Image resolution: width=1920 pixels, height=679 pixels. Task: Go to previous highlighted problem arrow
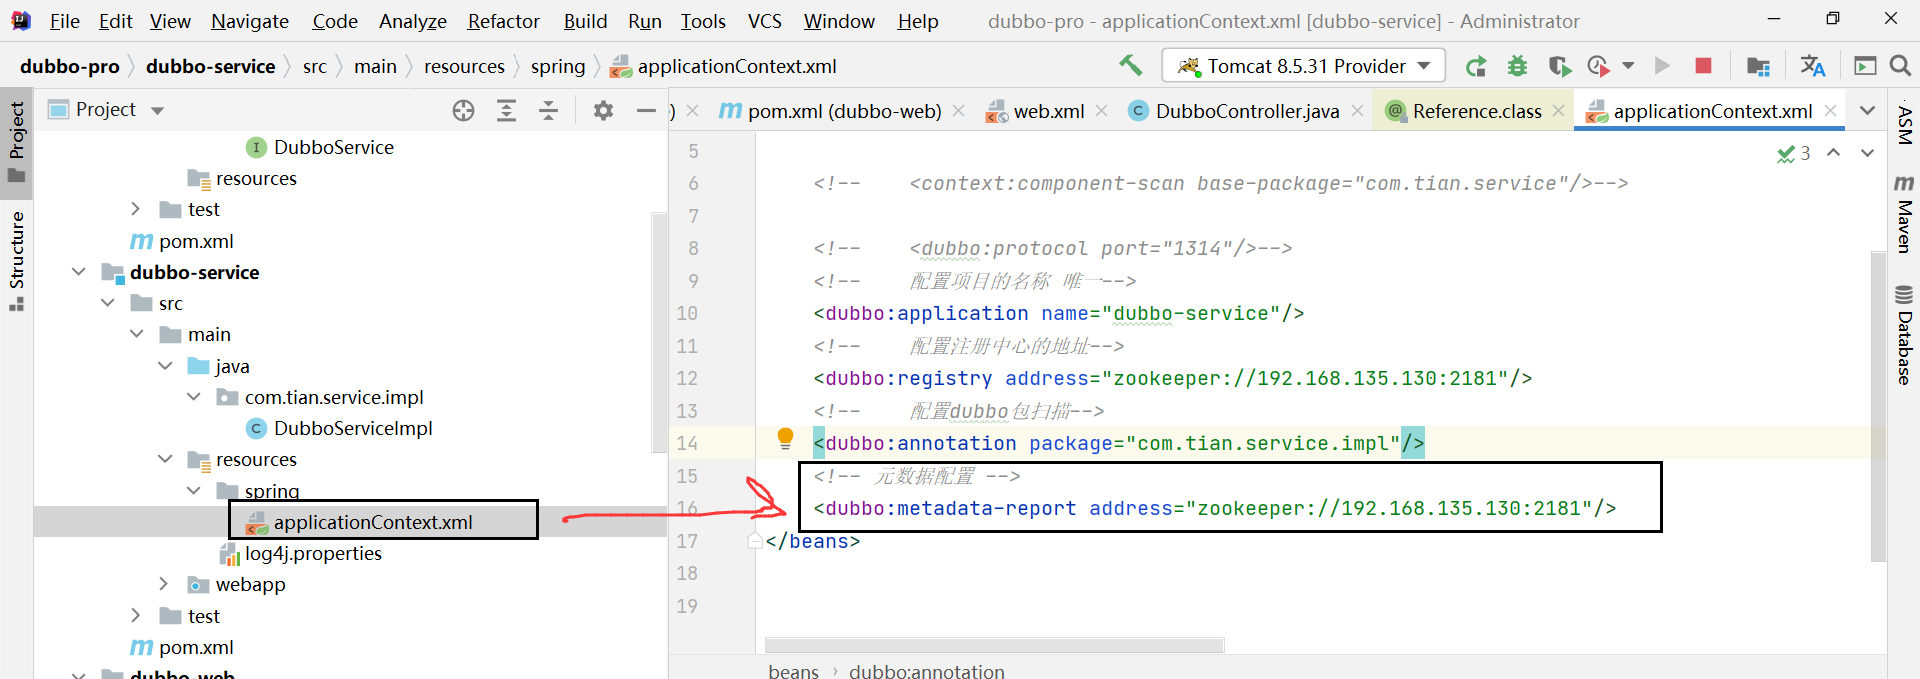click(x=1833, y=153)
